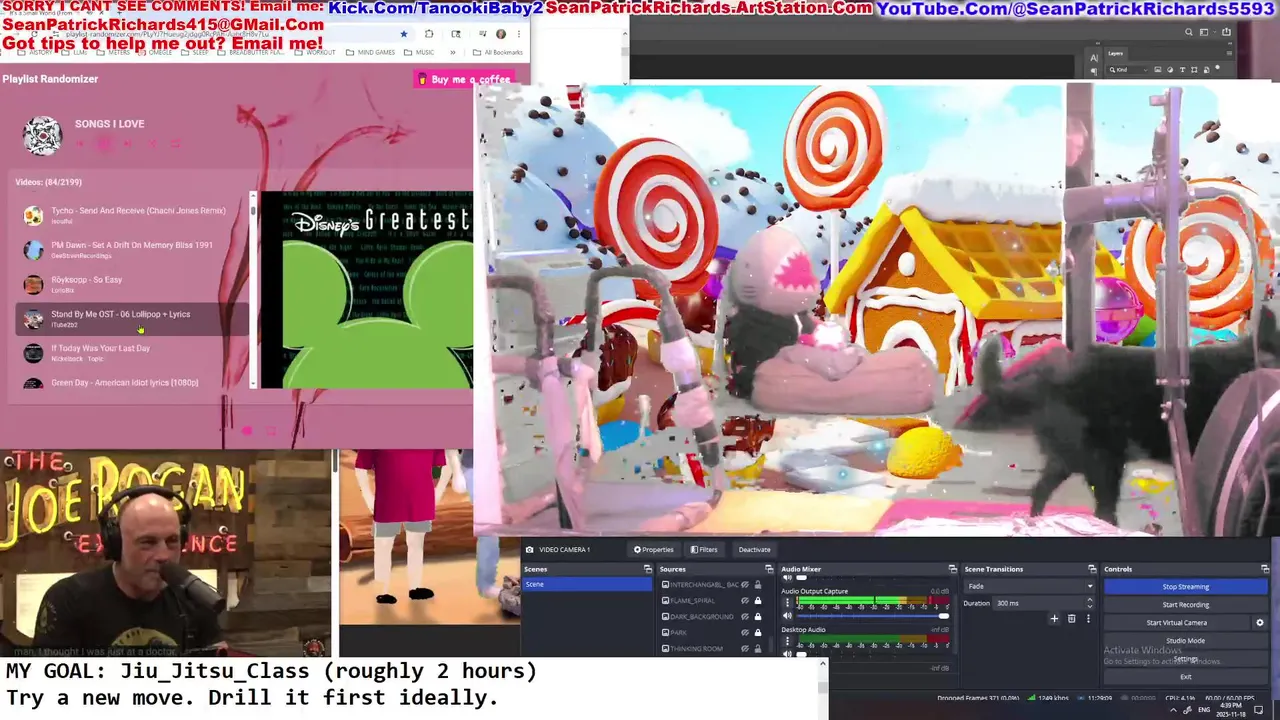This screenshot has width=1280, height=720.
Task: Select the 'Scene' item in Scenes list
Action: click(x=587, y=584)
